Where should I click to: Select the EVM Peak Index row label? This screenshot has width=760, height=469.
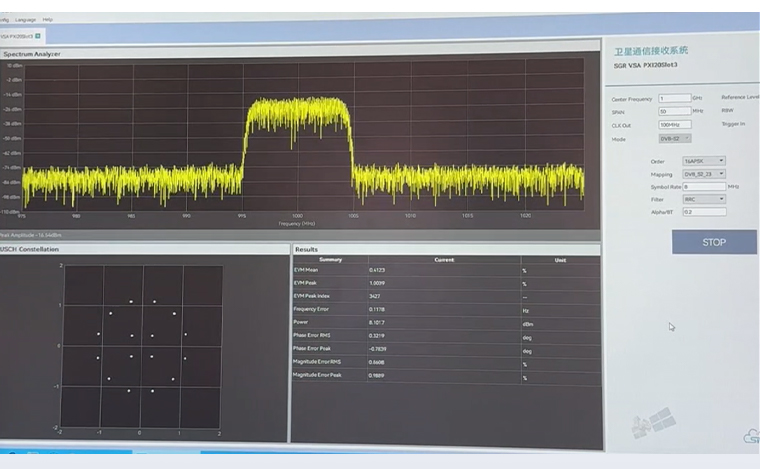pos(312,296)
